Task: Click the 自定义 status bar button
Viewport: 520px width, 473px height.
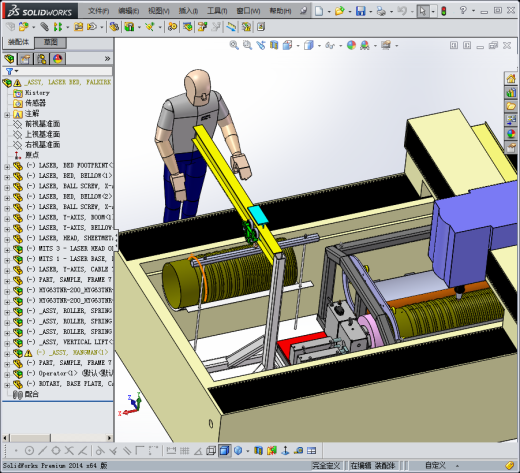Action: coord(435,465)
